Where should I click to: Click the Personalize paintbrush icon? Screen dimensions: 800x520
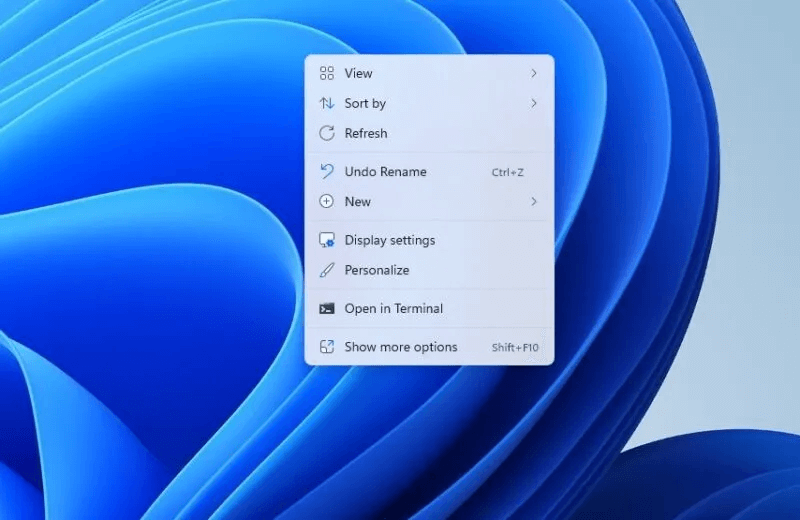tap(327, 270)
